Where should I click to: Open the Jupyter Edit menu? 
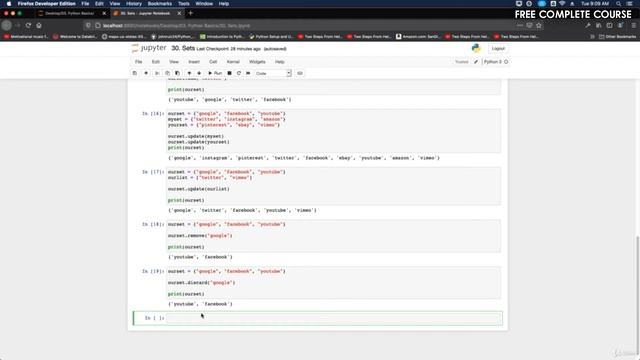coord(156,62)
